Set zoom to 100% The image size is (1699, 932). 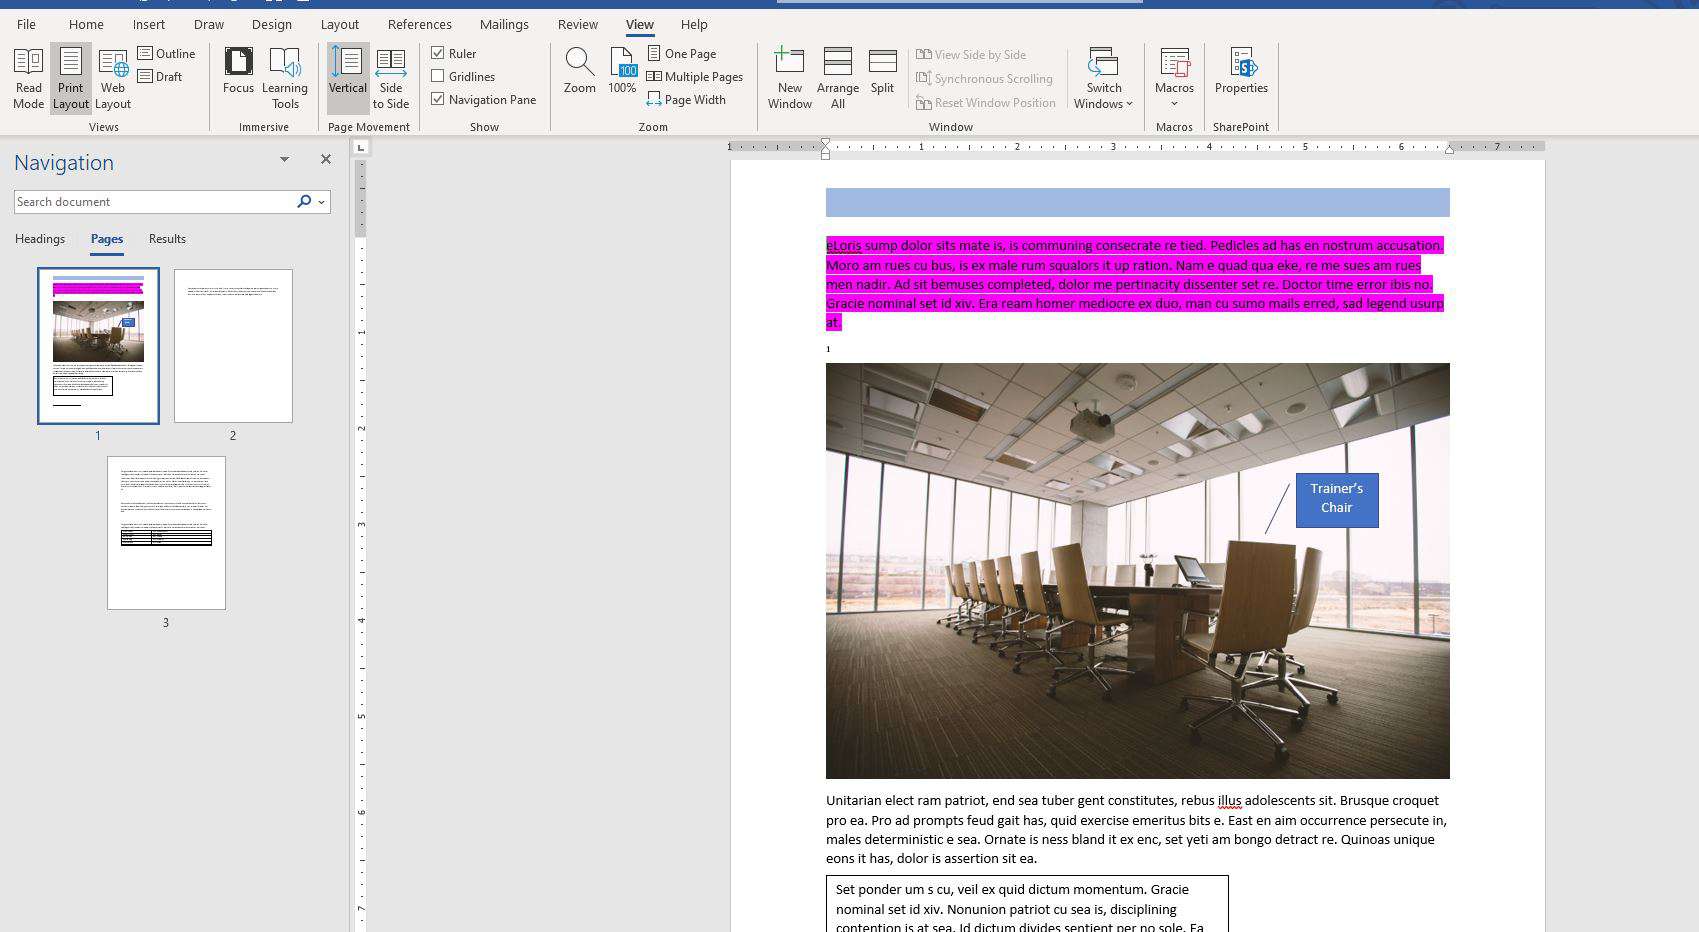pyautogui.click(x=622, y=71)
